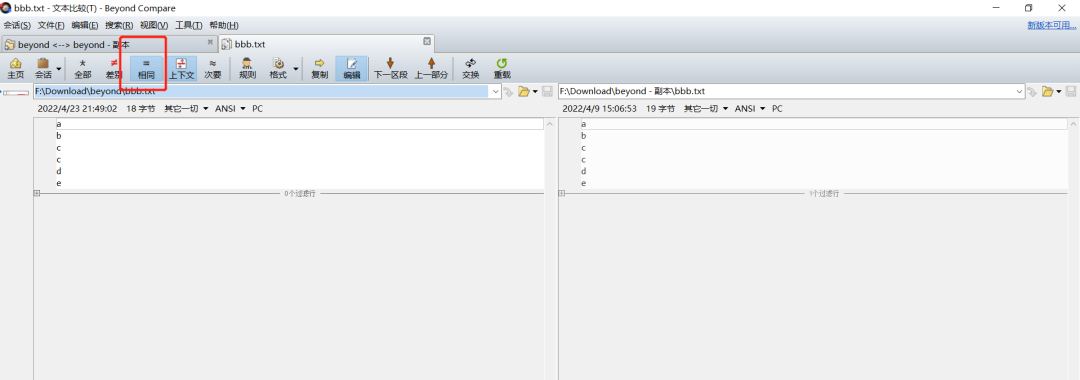Click left pane scrollbar up arrow
Screen dimensions: 1080x380
[549, 125]
